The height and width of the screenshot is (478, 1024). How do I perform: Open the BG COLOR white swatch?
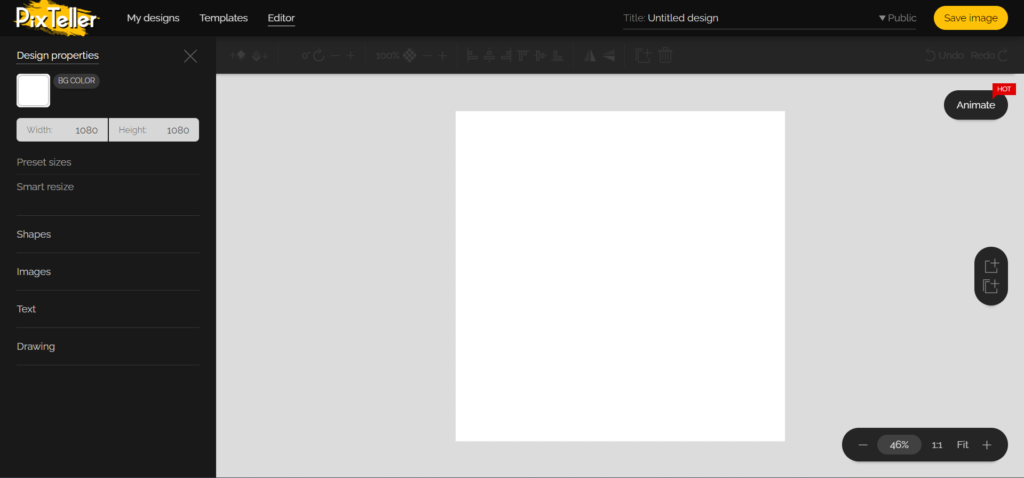tap(33, 91)
